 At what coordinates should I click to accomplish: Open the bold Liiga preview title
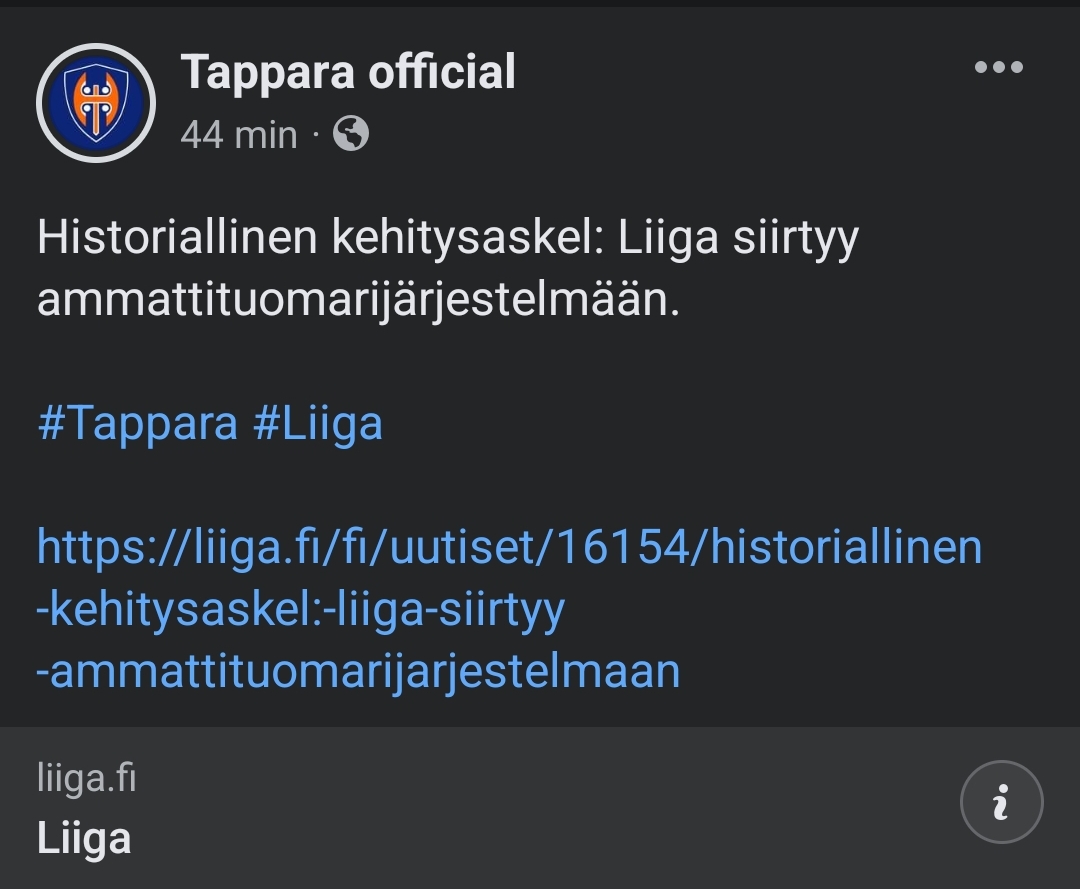(x=84, y=838)
